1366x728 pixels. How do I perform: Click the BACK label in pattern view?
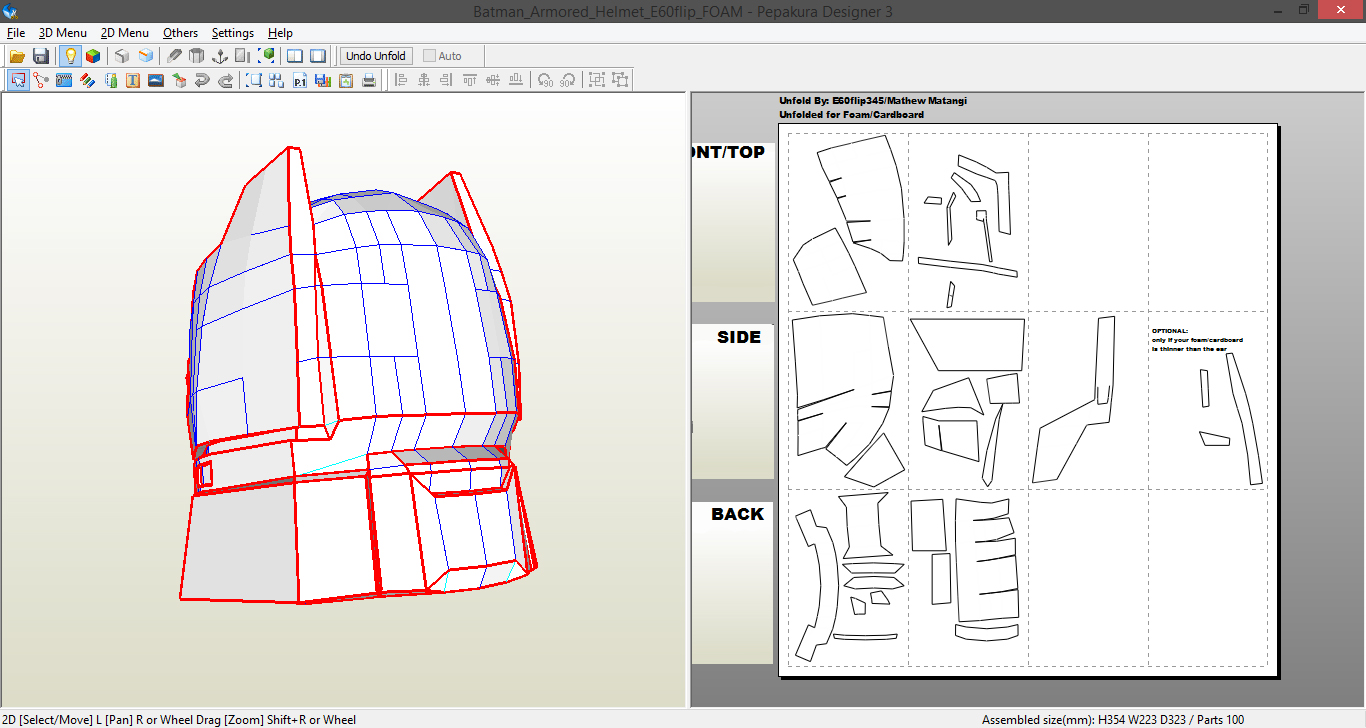[738, 514]
